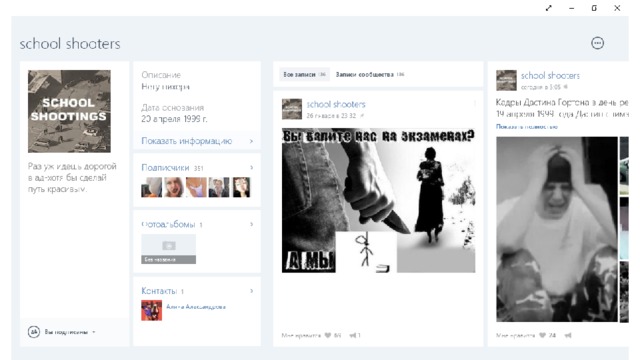Image resolution: width=640 pixels, height=360 pixels.
Task: Click the subscription status circle icon
Action: 33,332
